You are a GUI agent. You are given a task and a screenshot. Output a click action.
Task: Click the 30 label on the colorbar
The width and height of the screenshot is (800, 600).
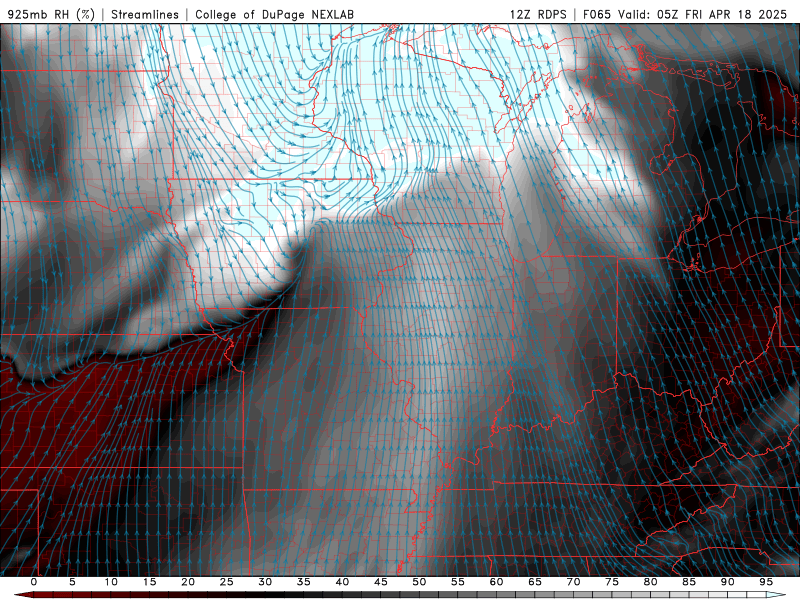pos(265,582)
